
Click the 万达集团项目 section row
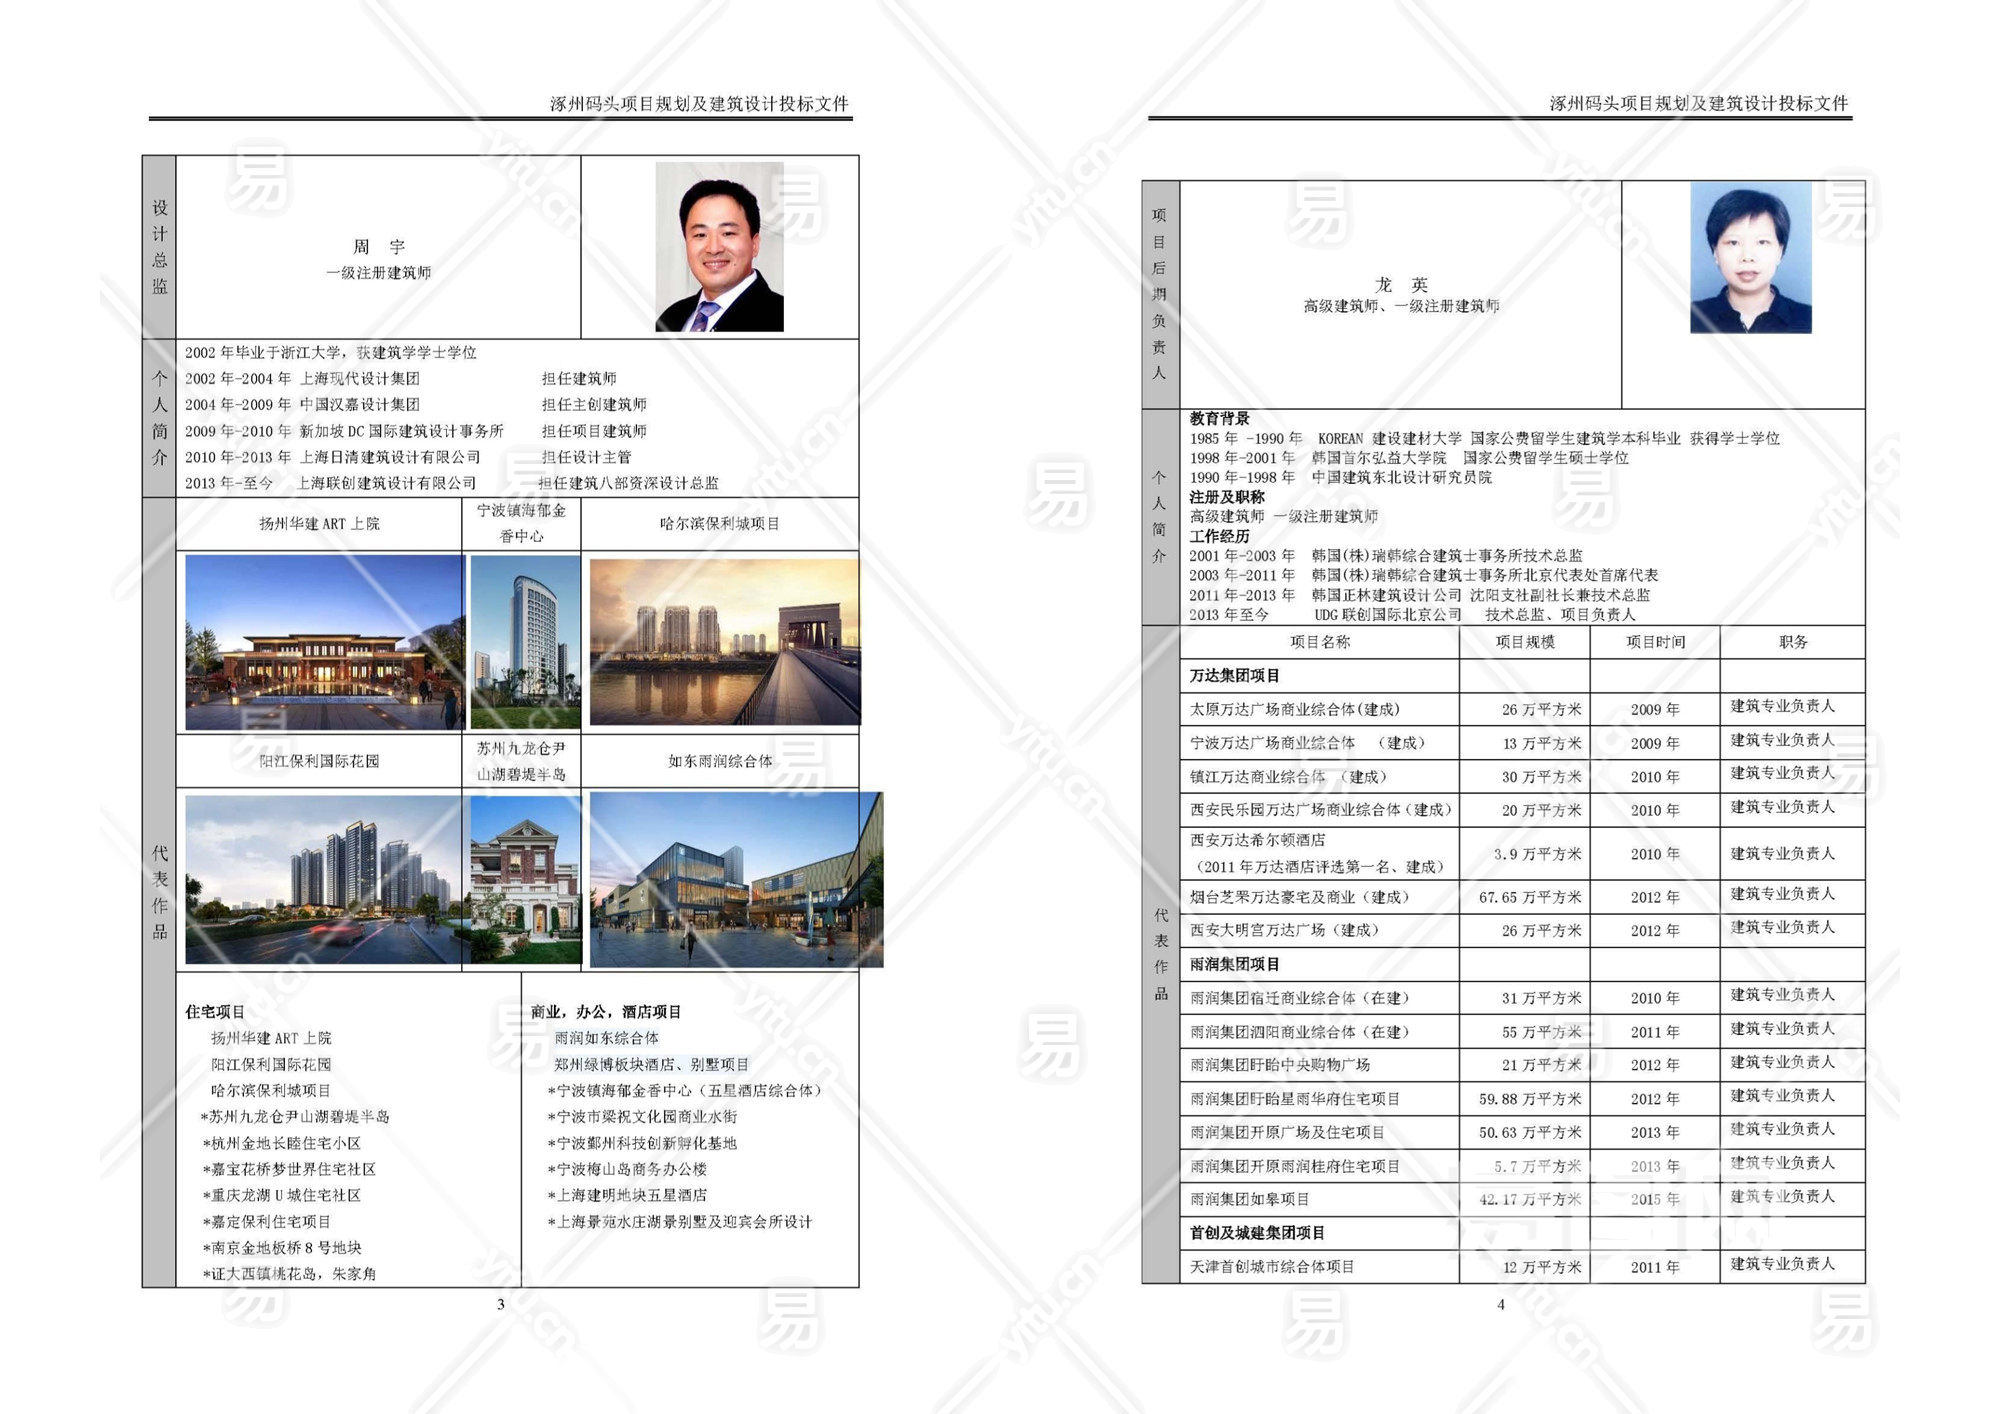(1235, 676)
